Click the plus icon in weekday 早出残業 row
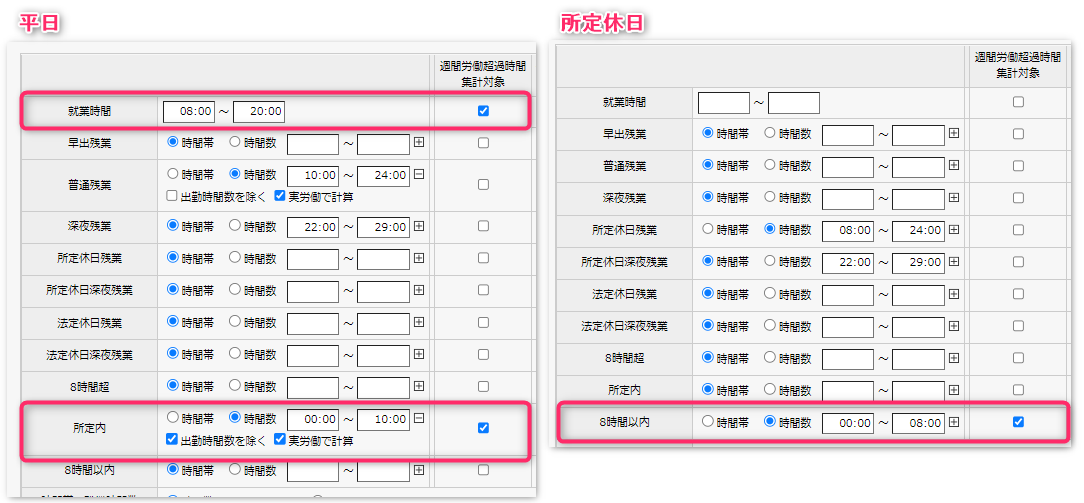The height and width of the screenshot is (503, 1084). point(419,143)
